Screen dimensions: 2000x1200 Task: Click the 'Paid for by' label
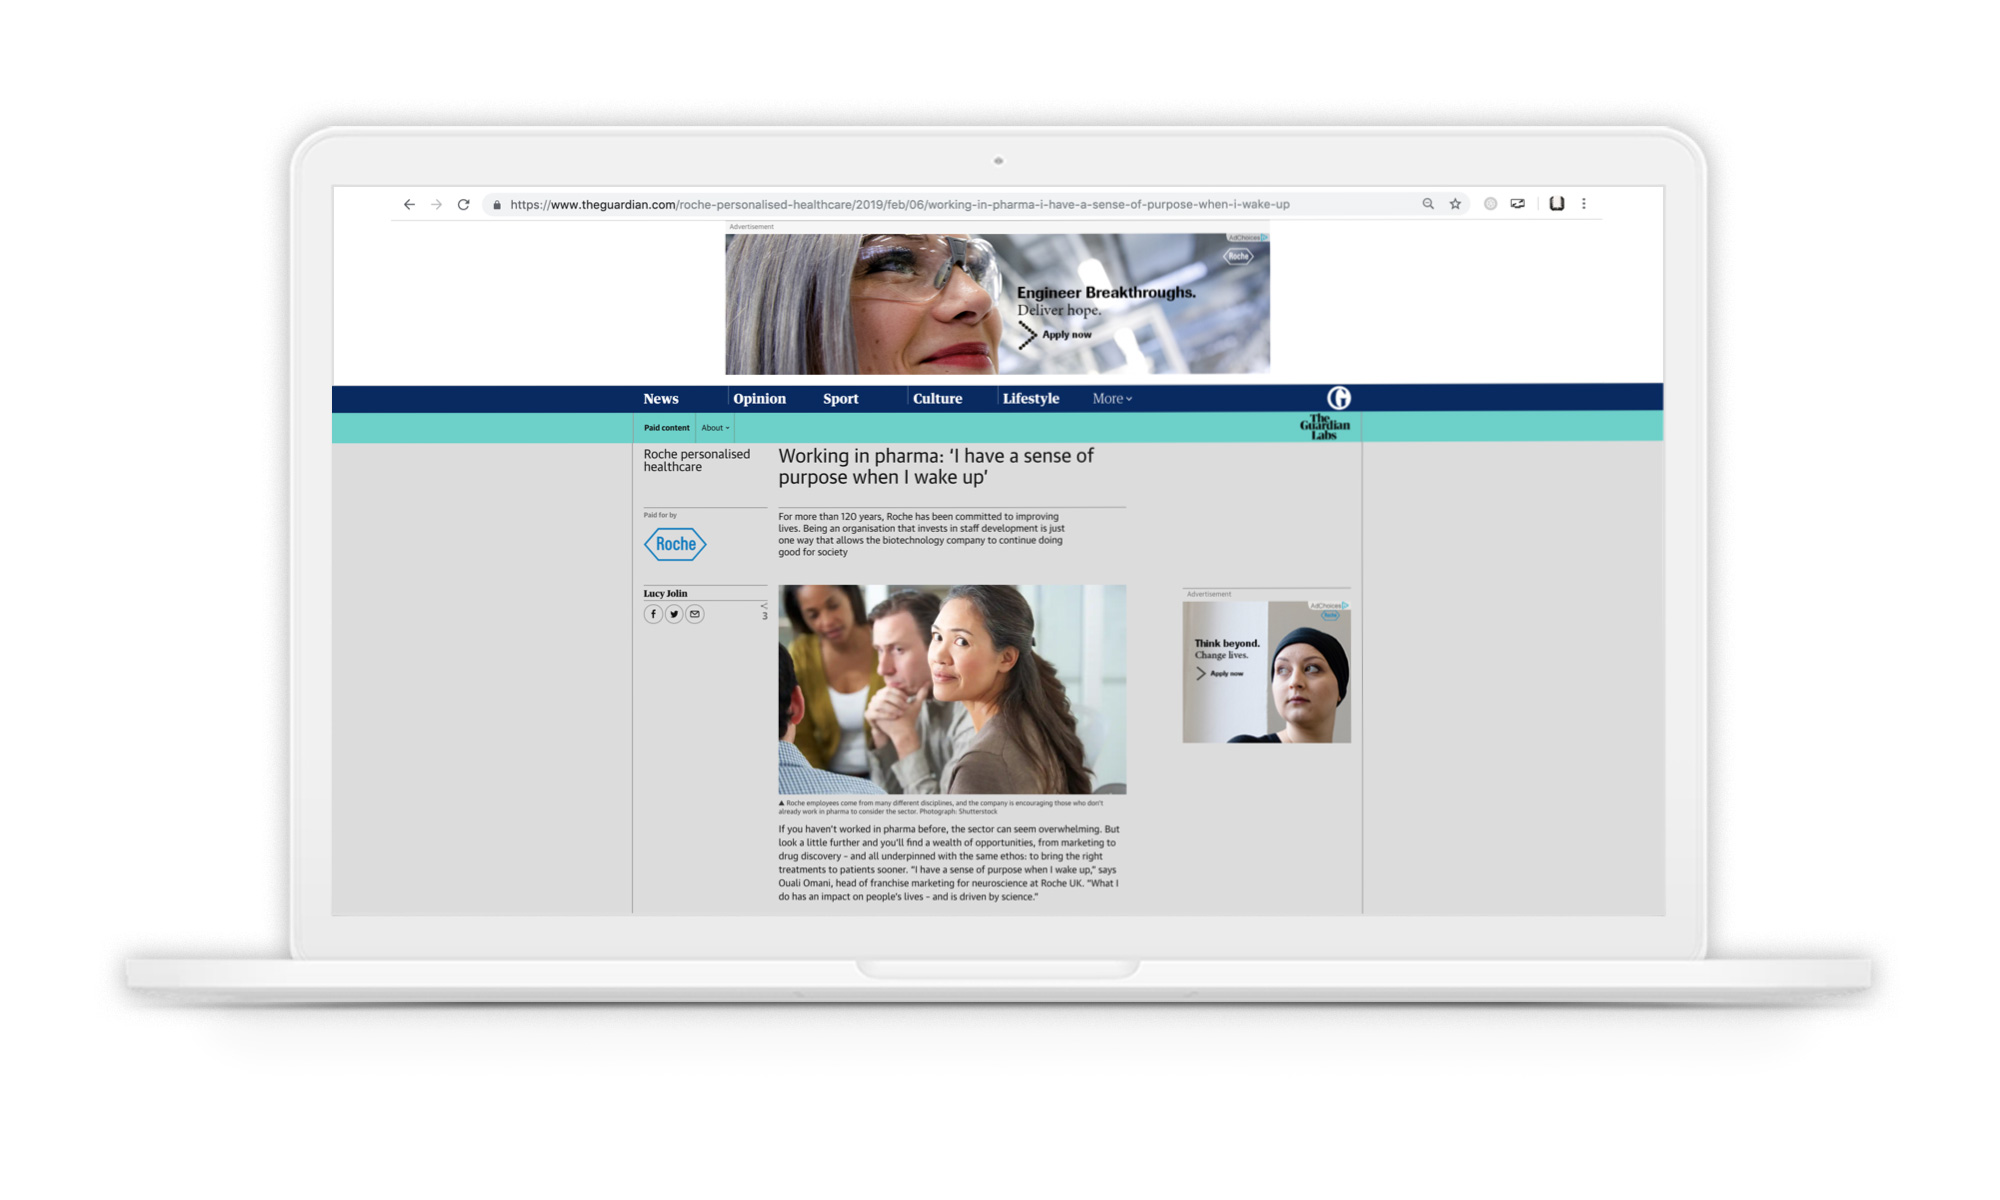(660, 515)
